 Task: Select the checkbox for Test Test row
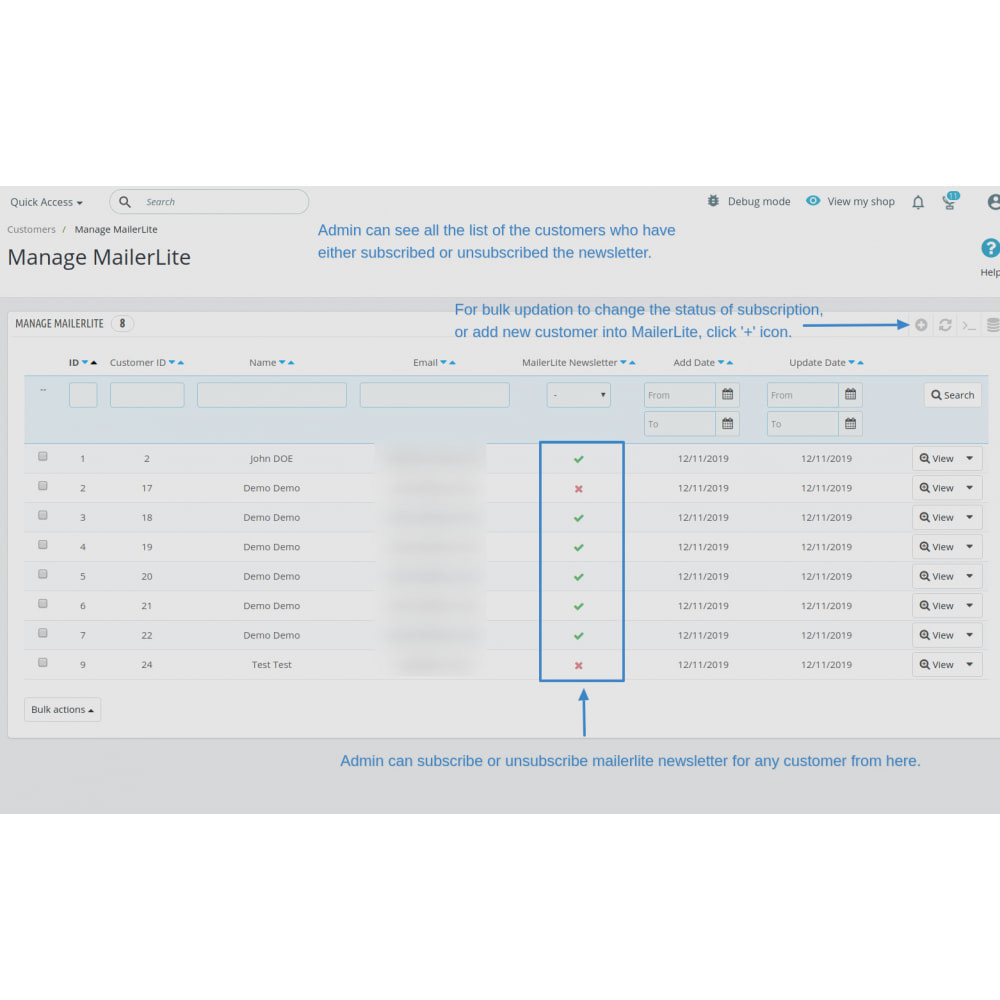(x=43, y=662)
